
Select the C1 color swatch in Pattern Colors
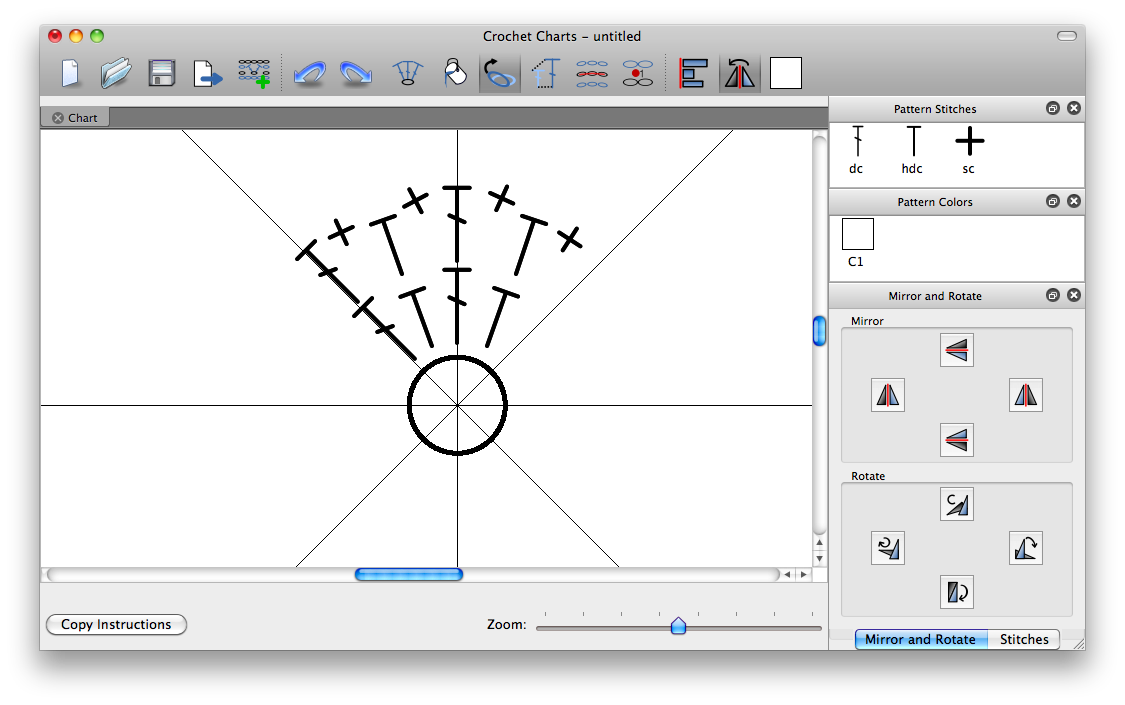[858, 234]
